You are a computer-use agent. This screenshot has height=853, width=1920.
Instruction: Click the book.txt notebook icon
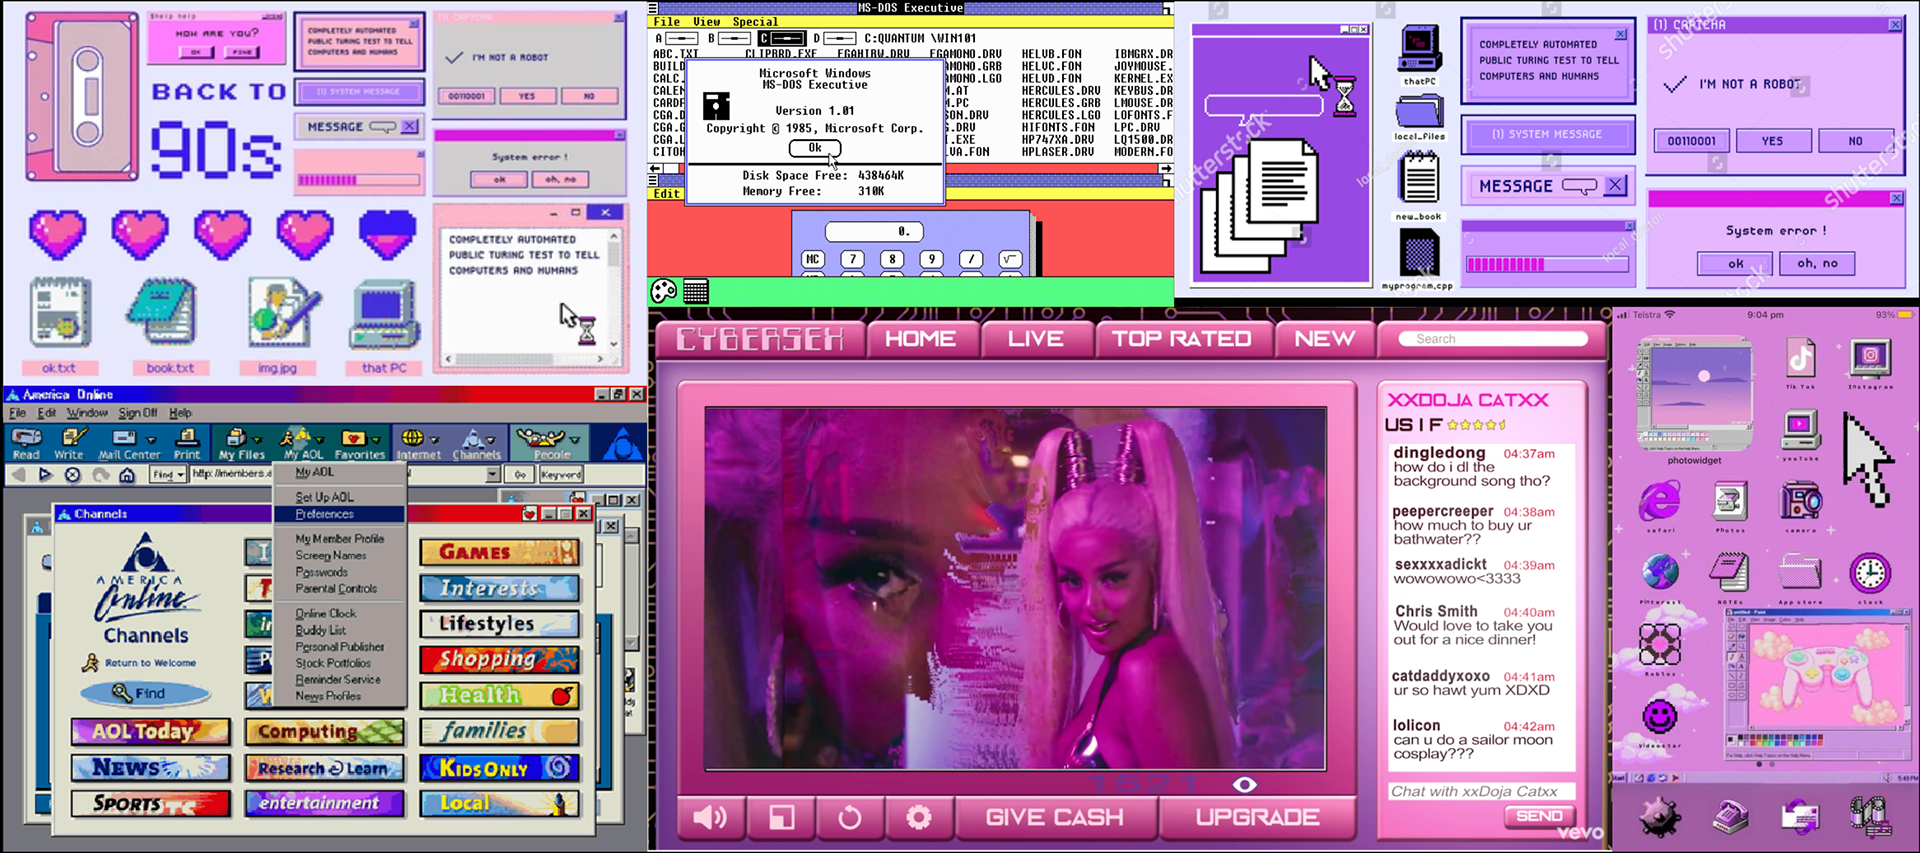(x=165, y=312)
